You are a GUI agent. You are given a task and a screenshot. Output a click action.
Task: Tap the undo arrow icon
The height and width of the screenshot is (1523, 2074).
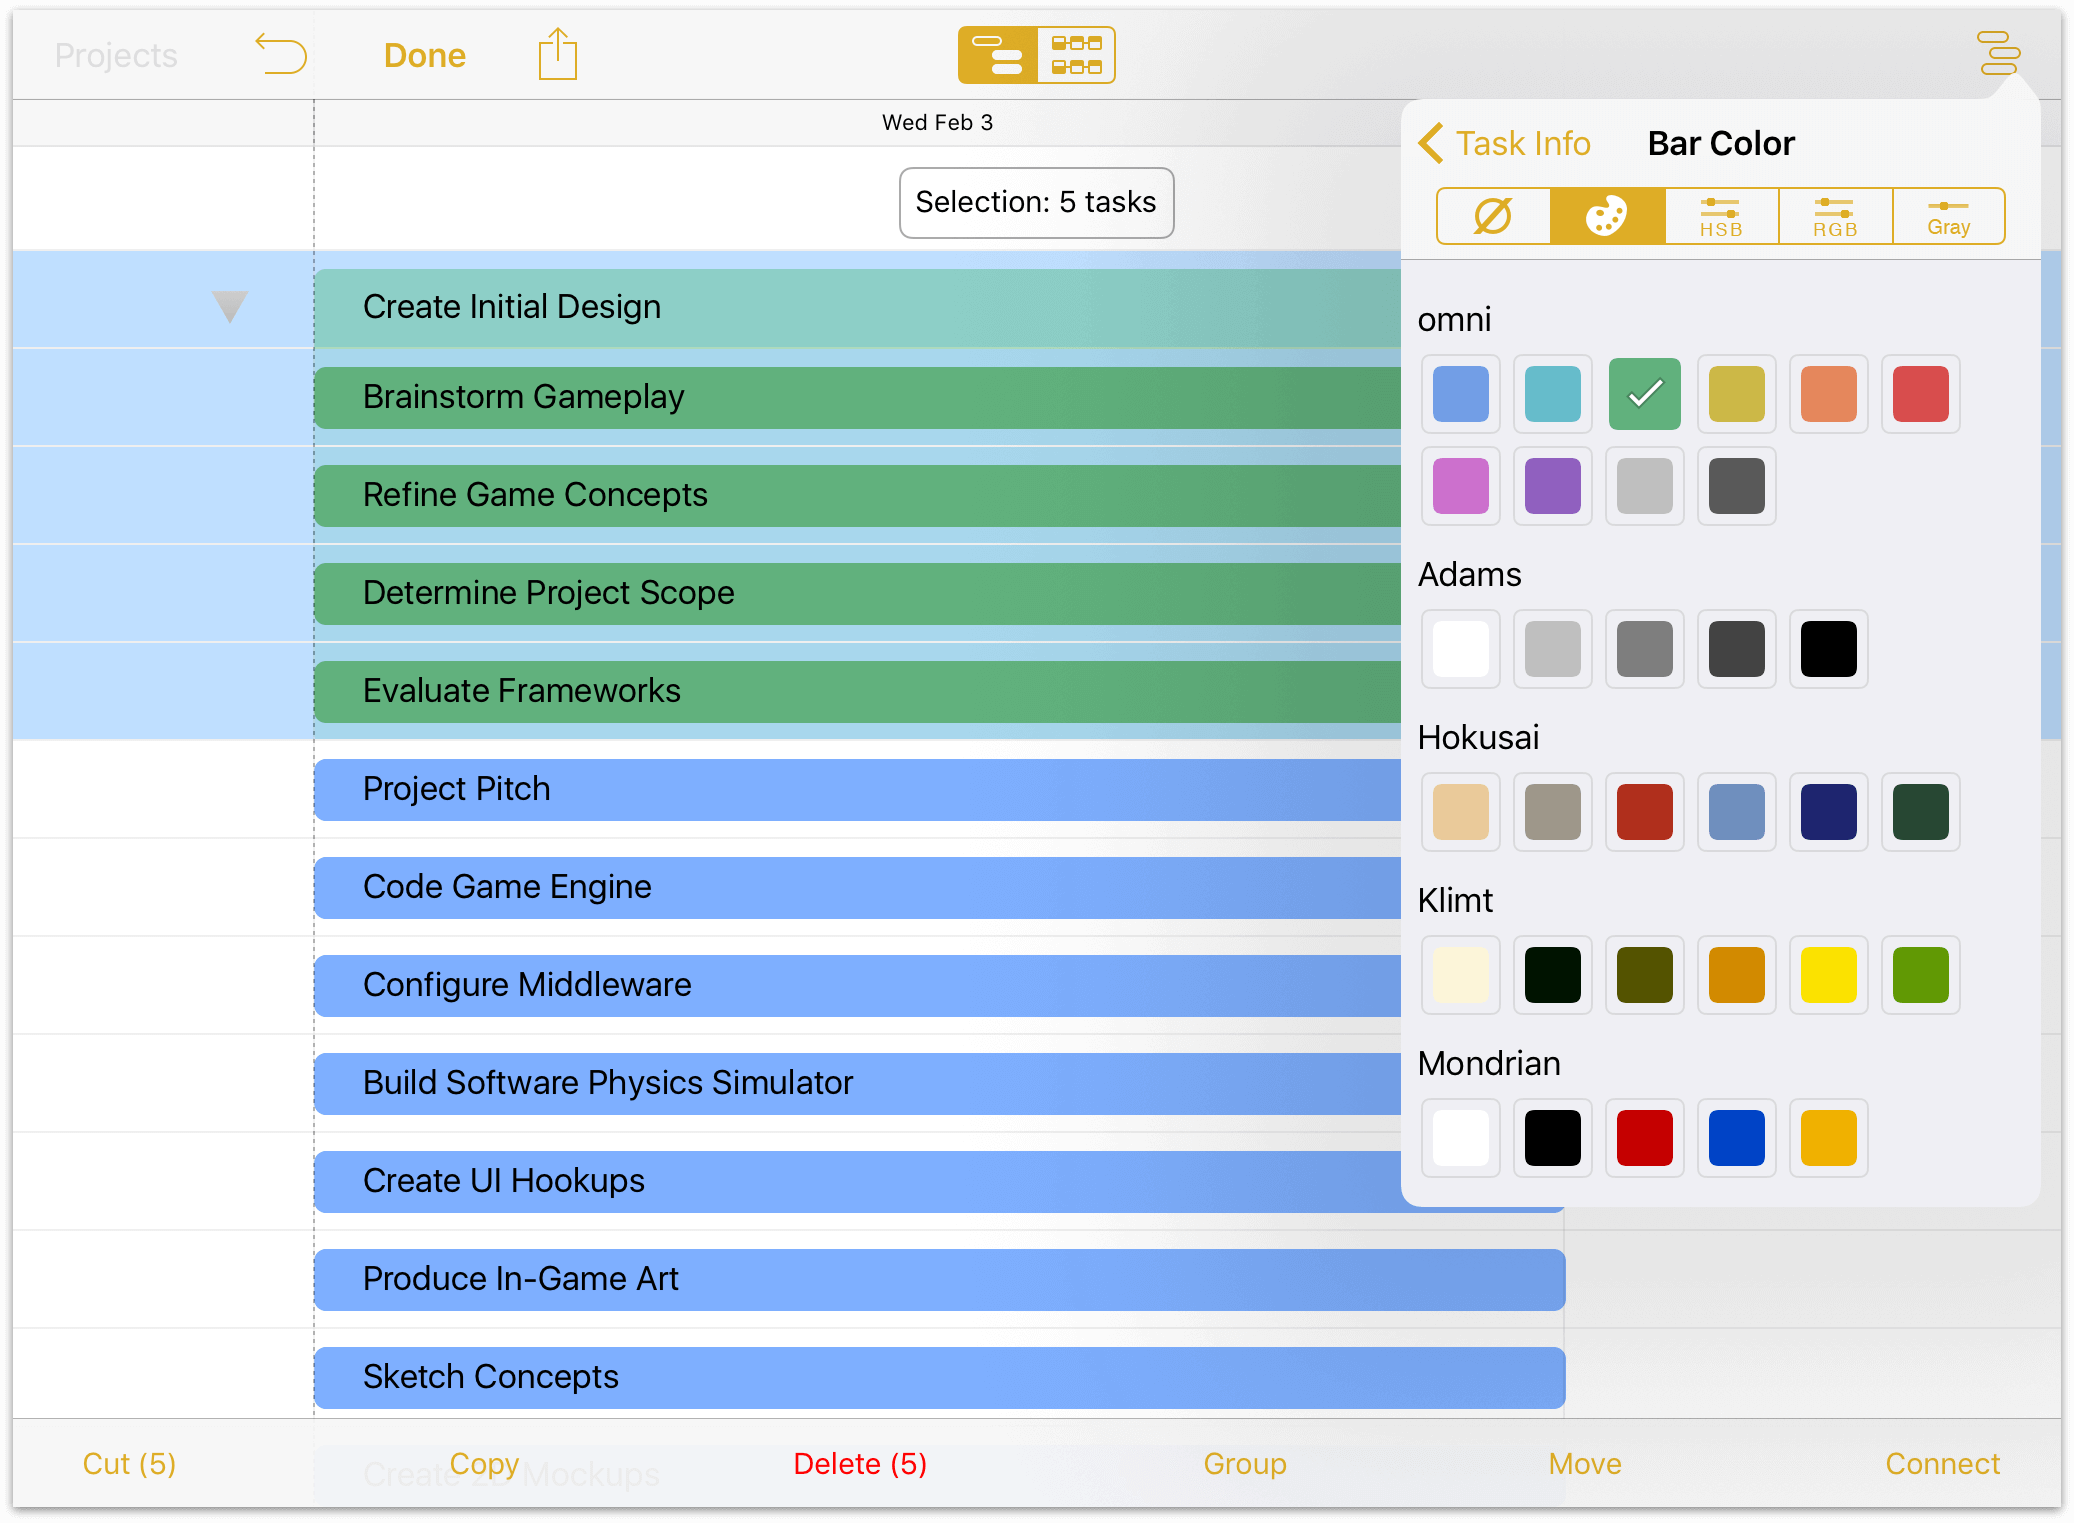coord(281,54)
